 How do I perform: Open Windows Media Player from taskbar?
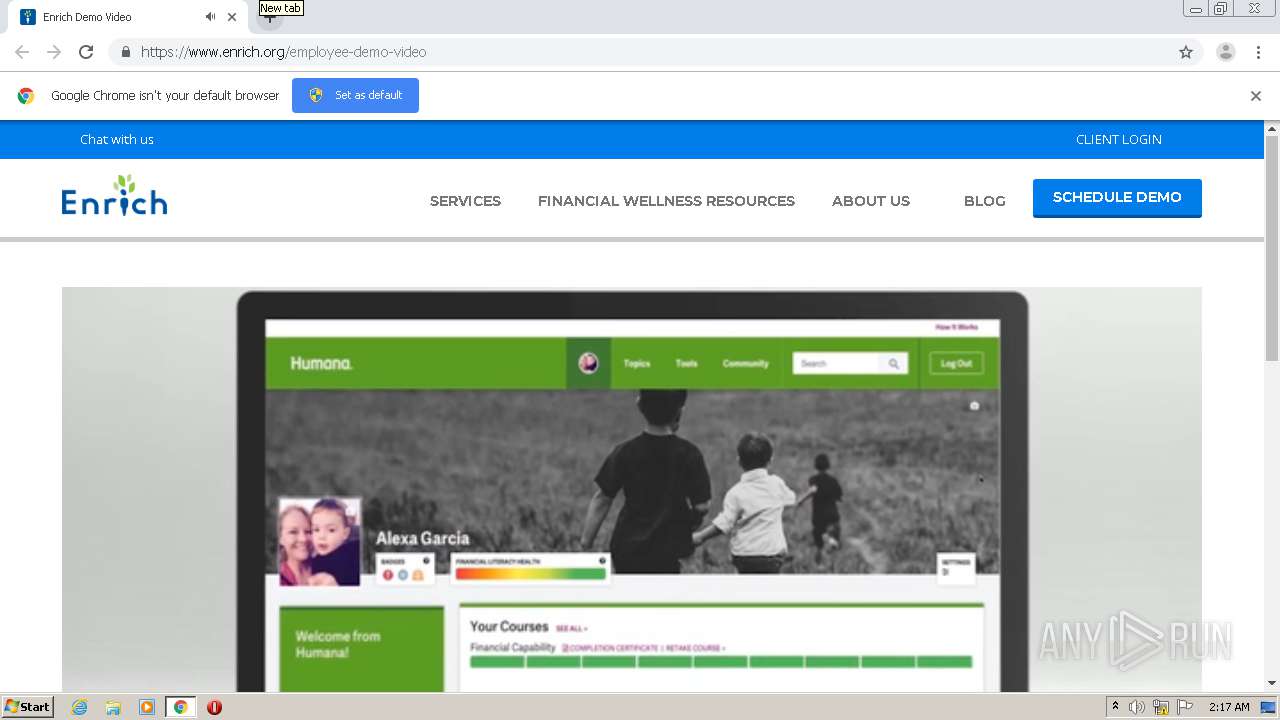[147, 707]
